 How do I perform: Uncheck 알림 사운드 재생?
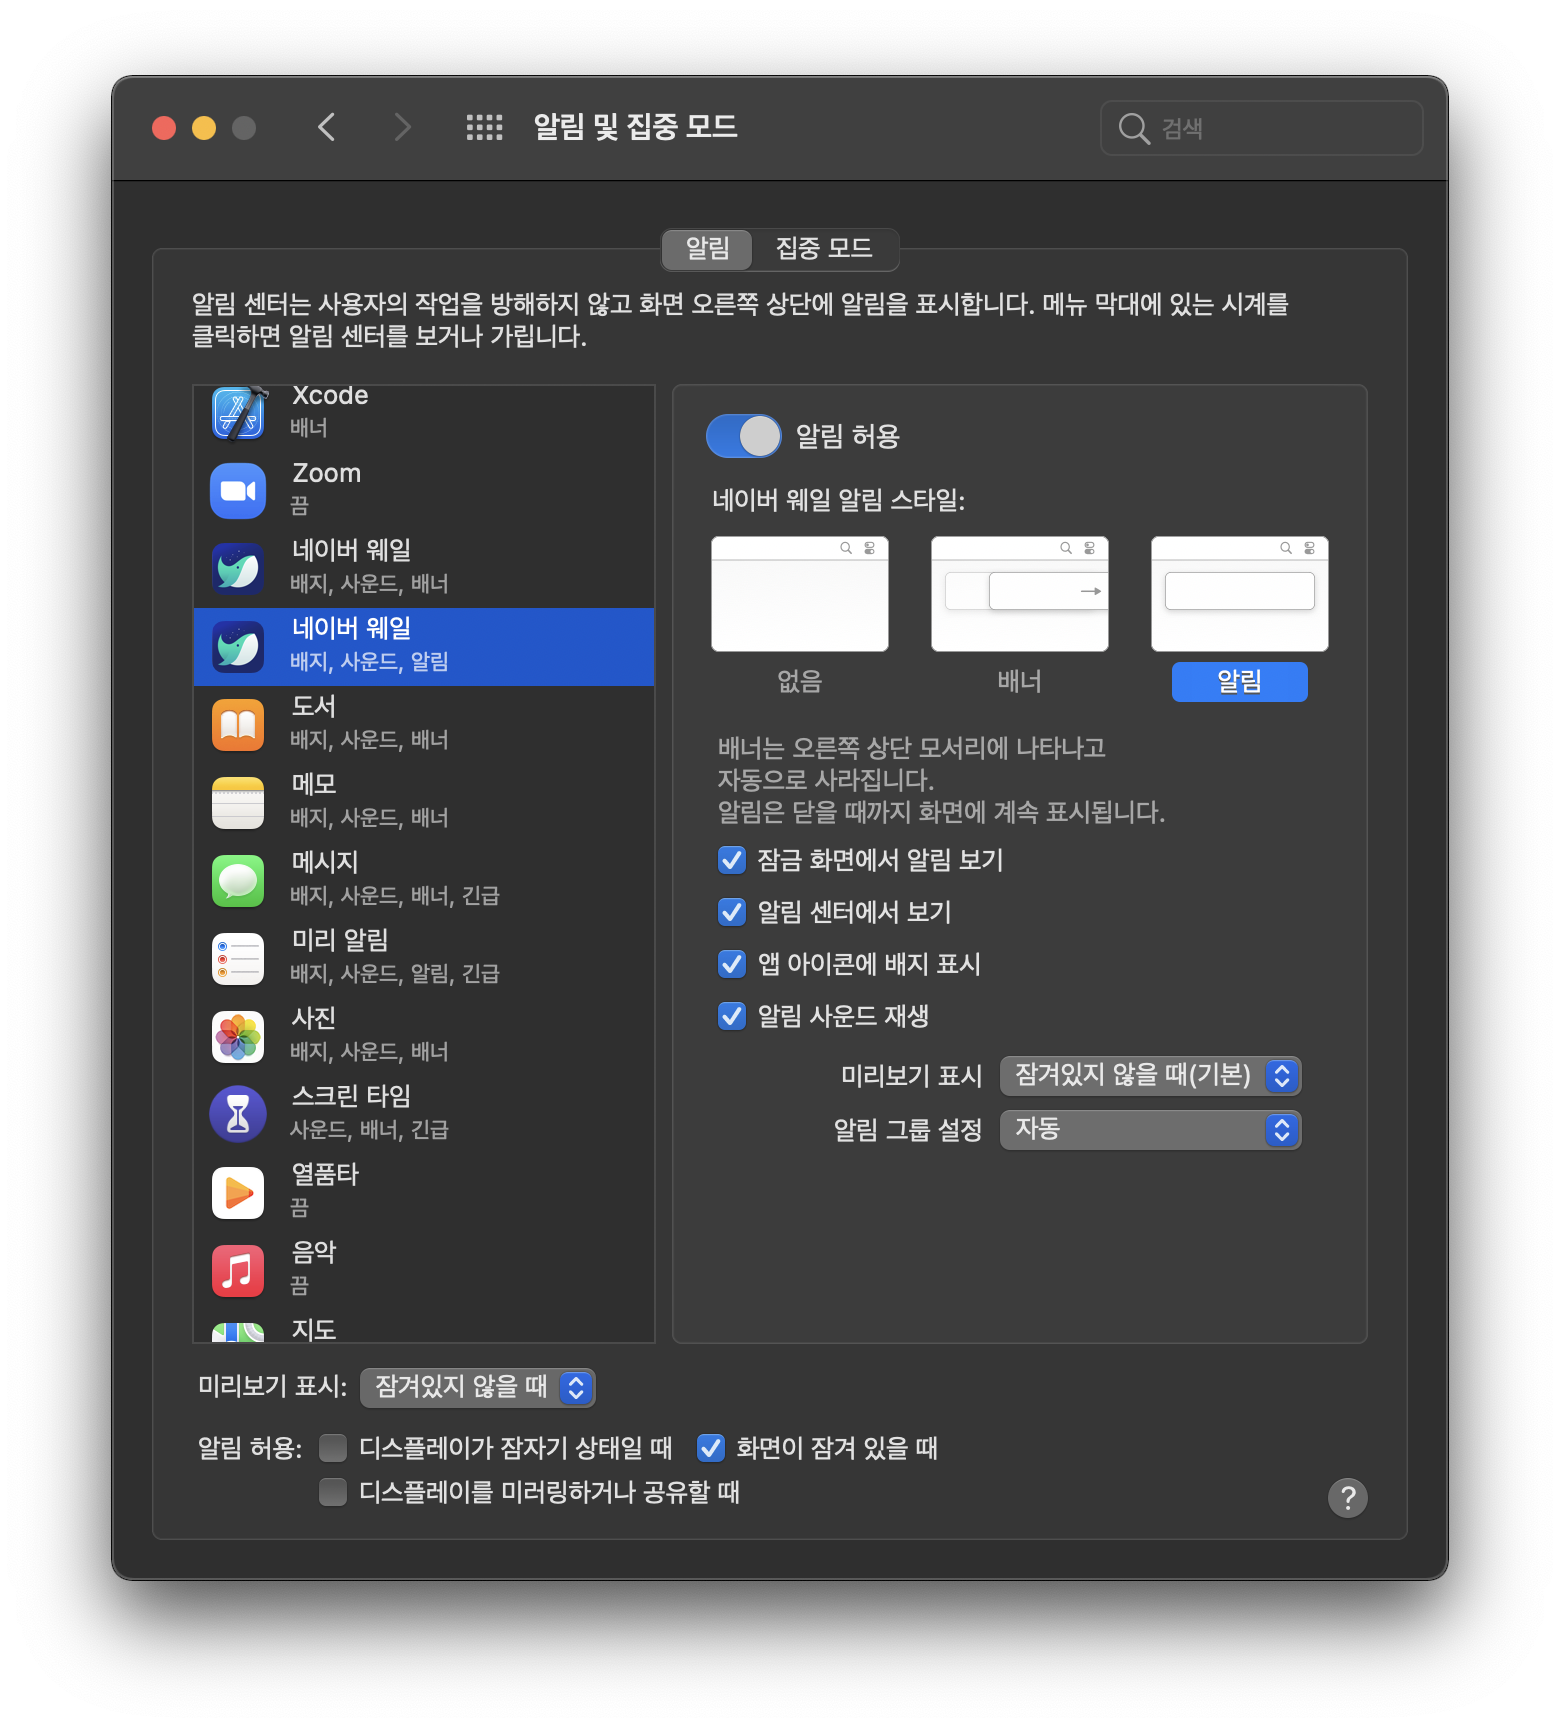click(x=732, y=1016)
